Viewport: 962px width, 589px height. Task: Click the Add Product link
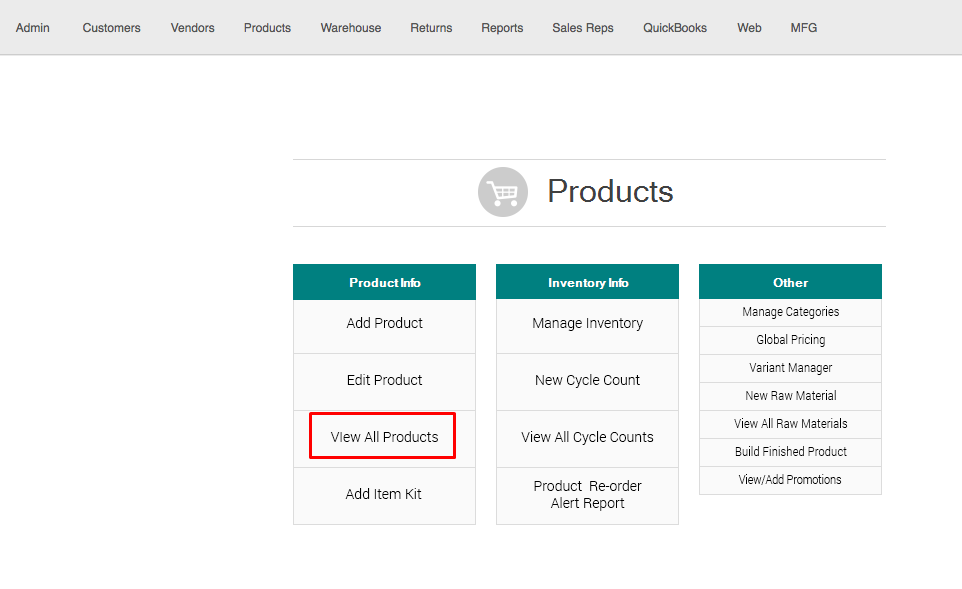[384, 323]
